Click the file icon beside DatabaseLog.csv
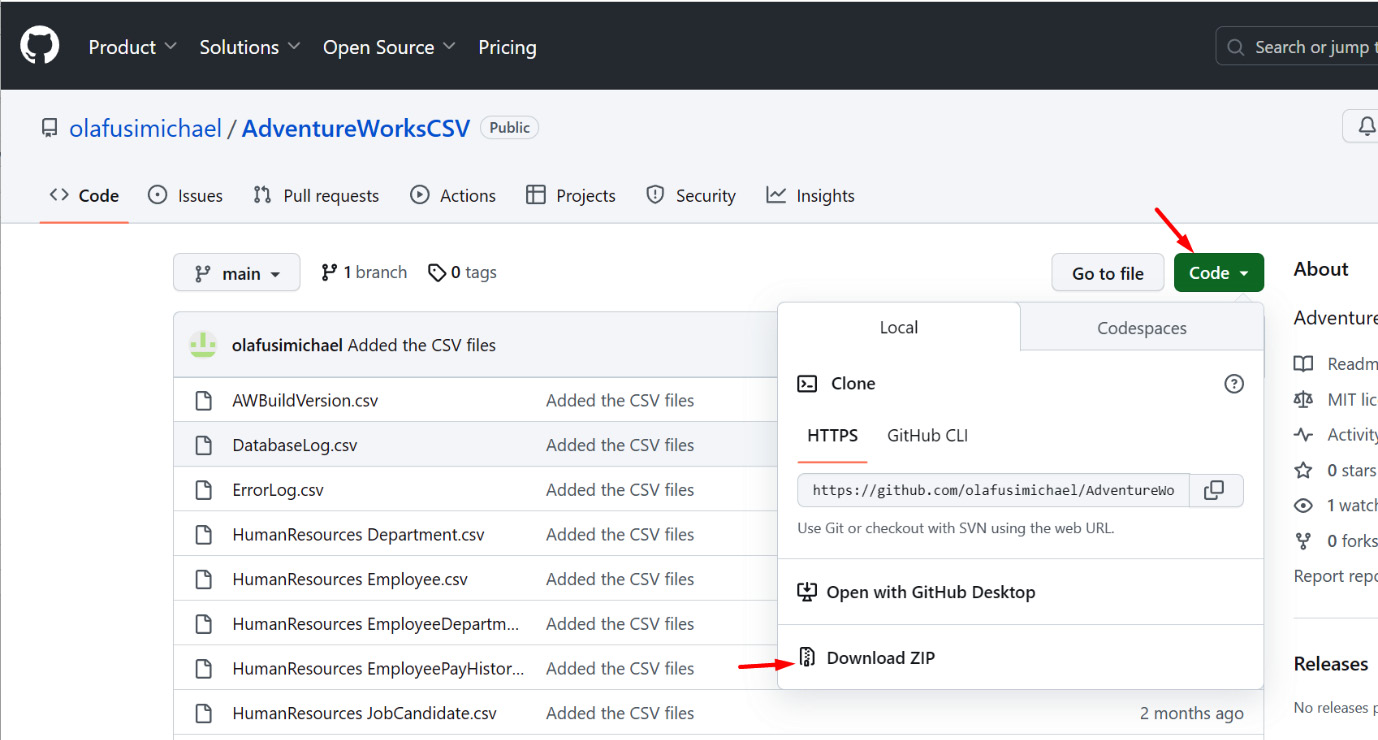The image size is (1378, 740). click(x=204, y=445)
